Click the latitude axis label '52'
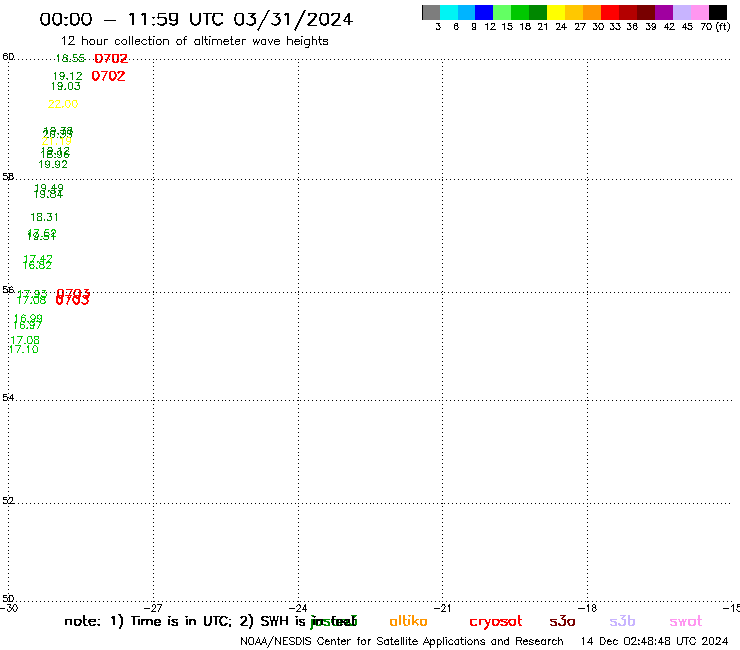 point(8,500)
